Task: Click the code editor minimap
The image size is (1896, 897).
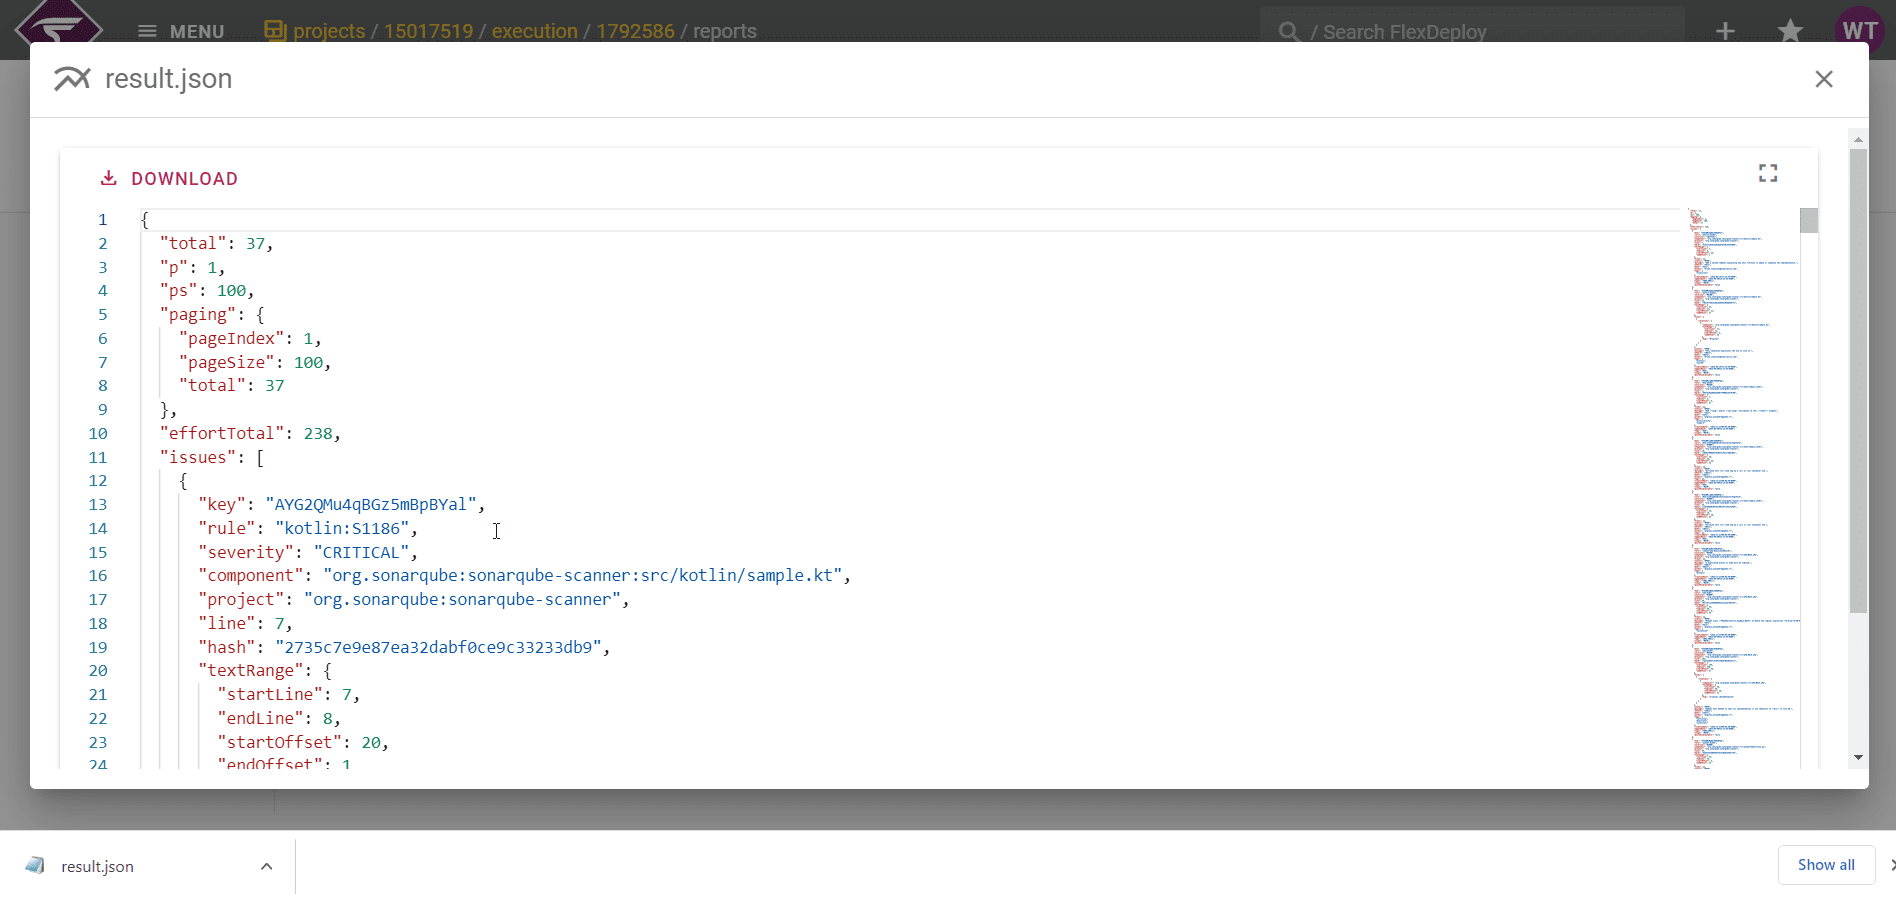Action: coord(1744,488)
